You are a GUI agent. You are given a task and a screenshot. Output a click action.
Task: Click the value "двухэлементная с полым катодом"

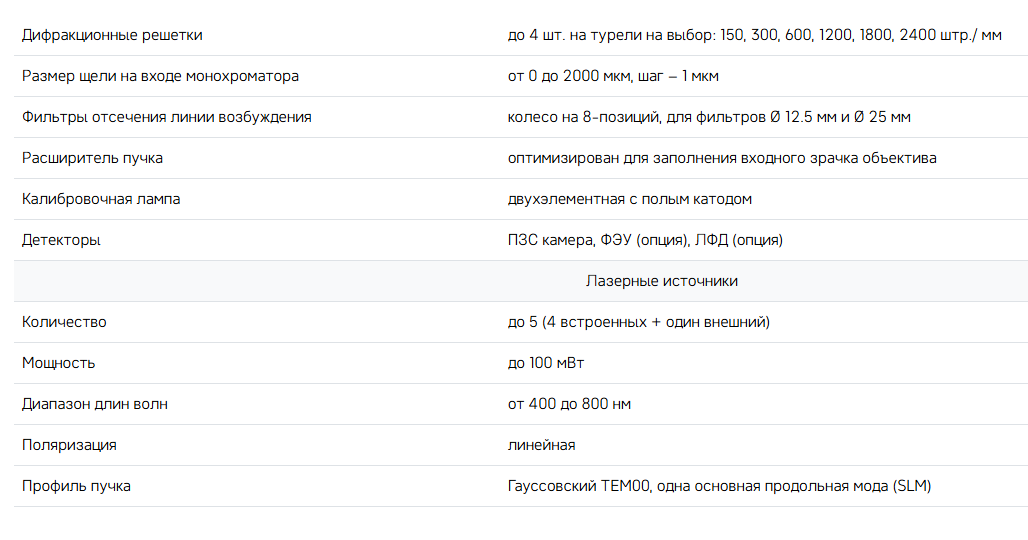click(x=630, y=199)
